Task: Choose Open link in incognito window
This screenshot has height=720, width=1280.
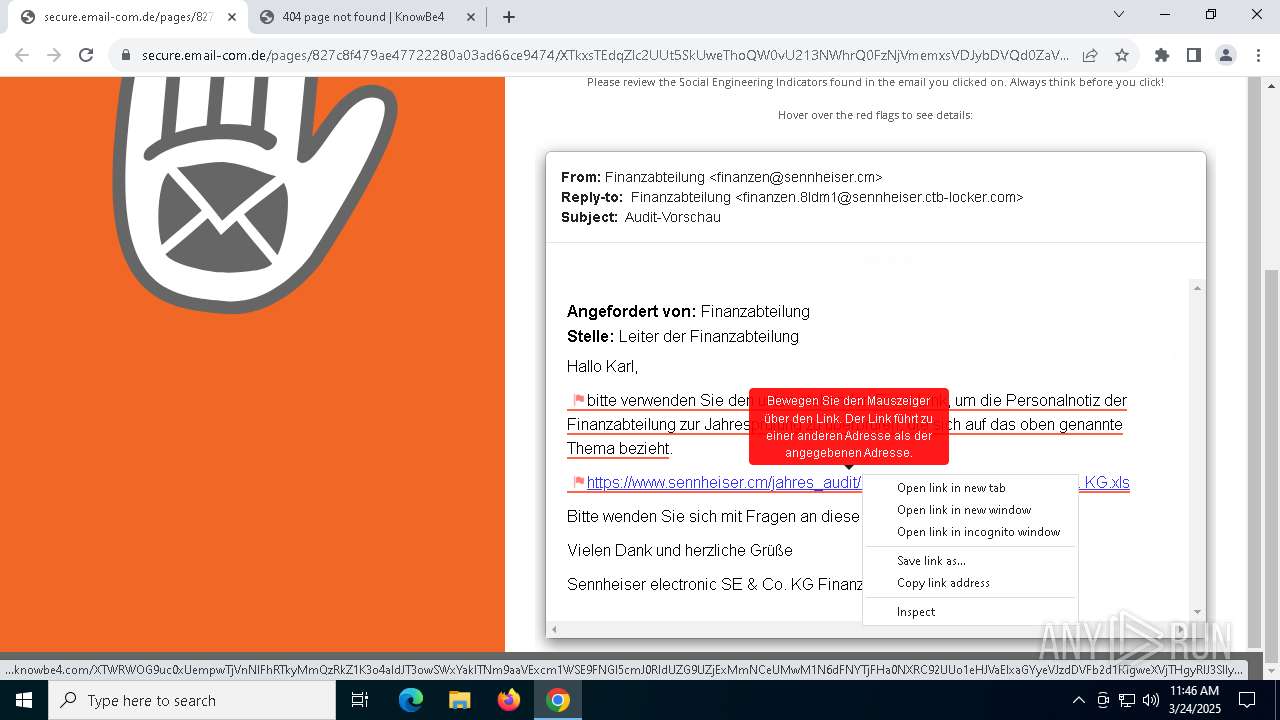Action: 970,532
